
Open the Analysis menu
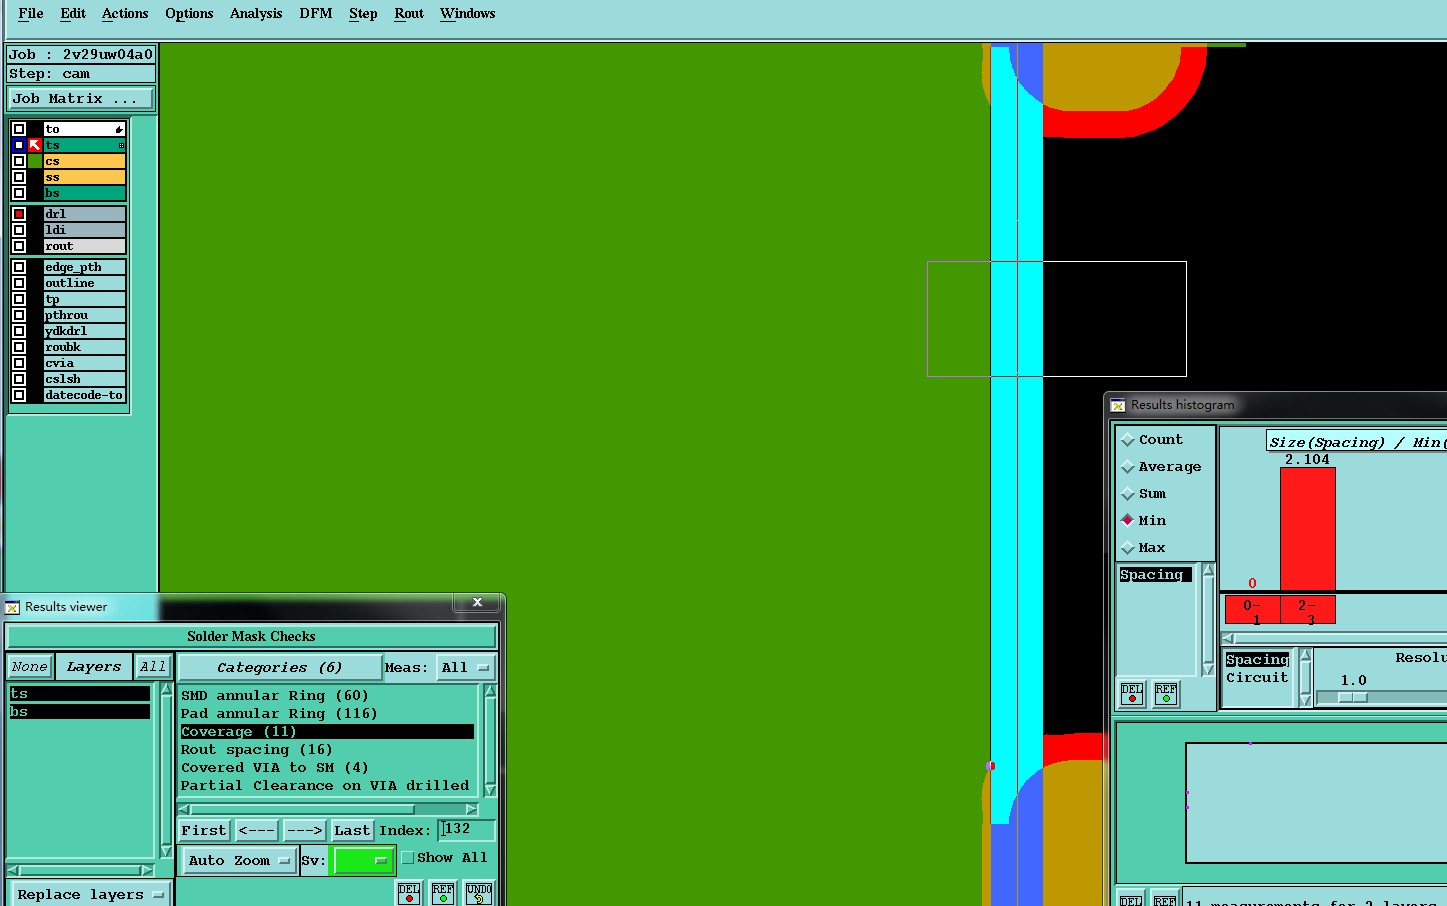(256, 14)
